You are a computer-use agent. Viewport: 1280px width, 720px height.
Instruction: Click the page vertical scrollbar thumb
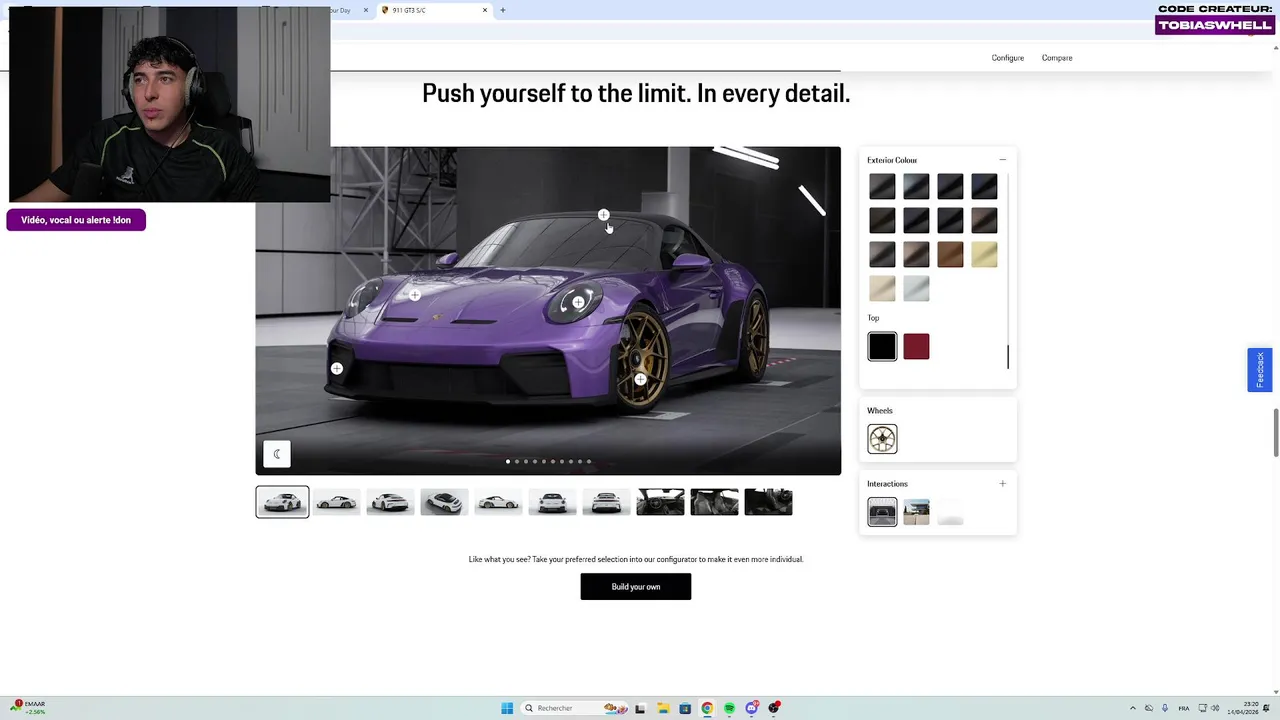point(1275,432)
